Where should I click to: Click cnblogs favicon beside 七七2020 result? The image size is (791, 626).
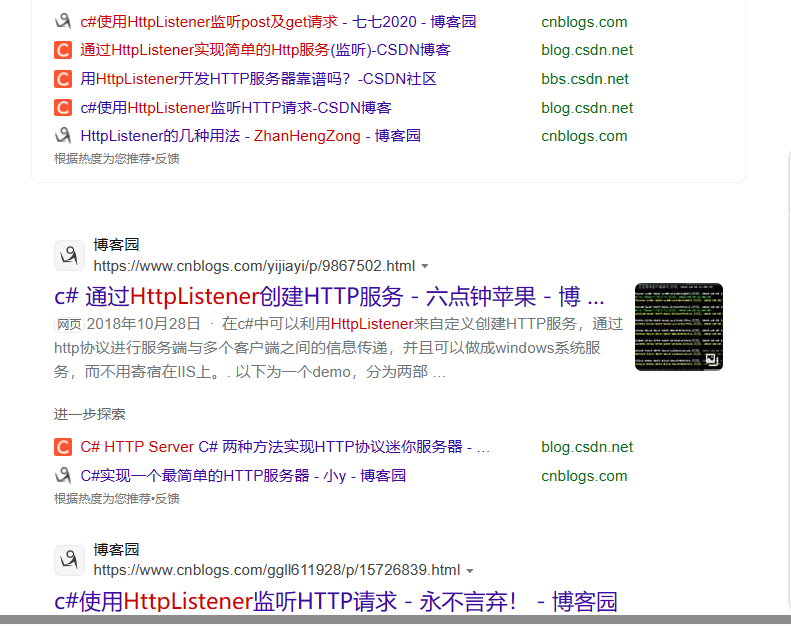(x=63, y=22)
